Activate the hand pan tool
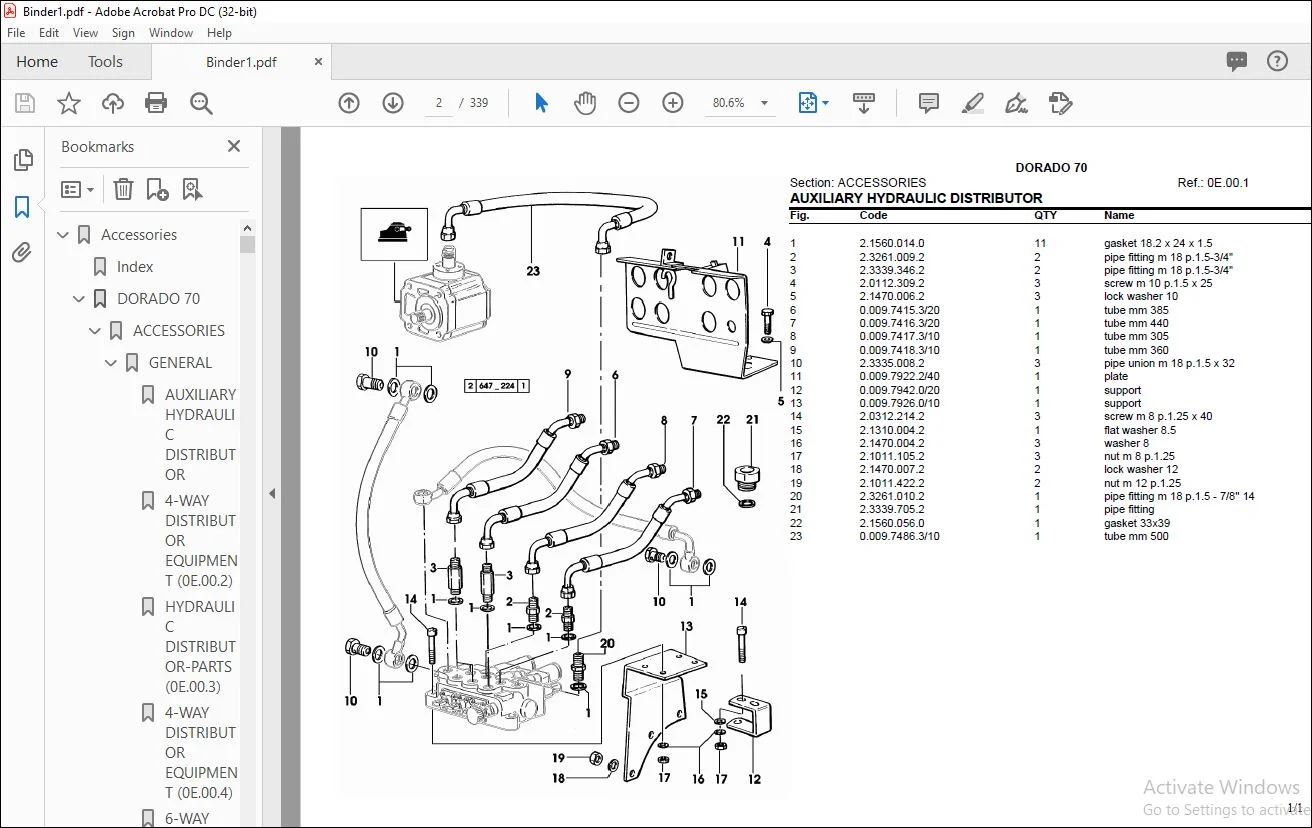 point(585,103)
